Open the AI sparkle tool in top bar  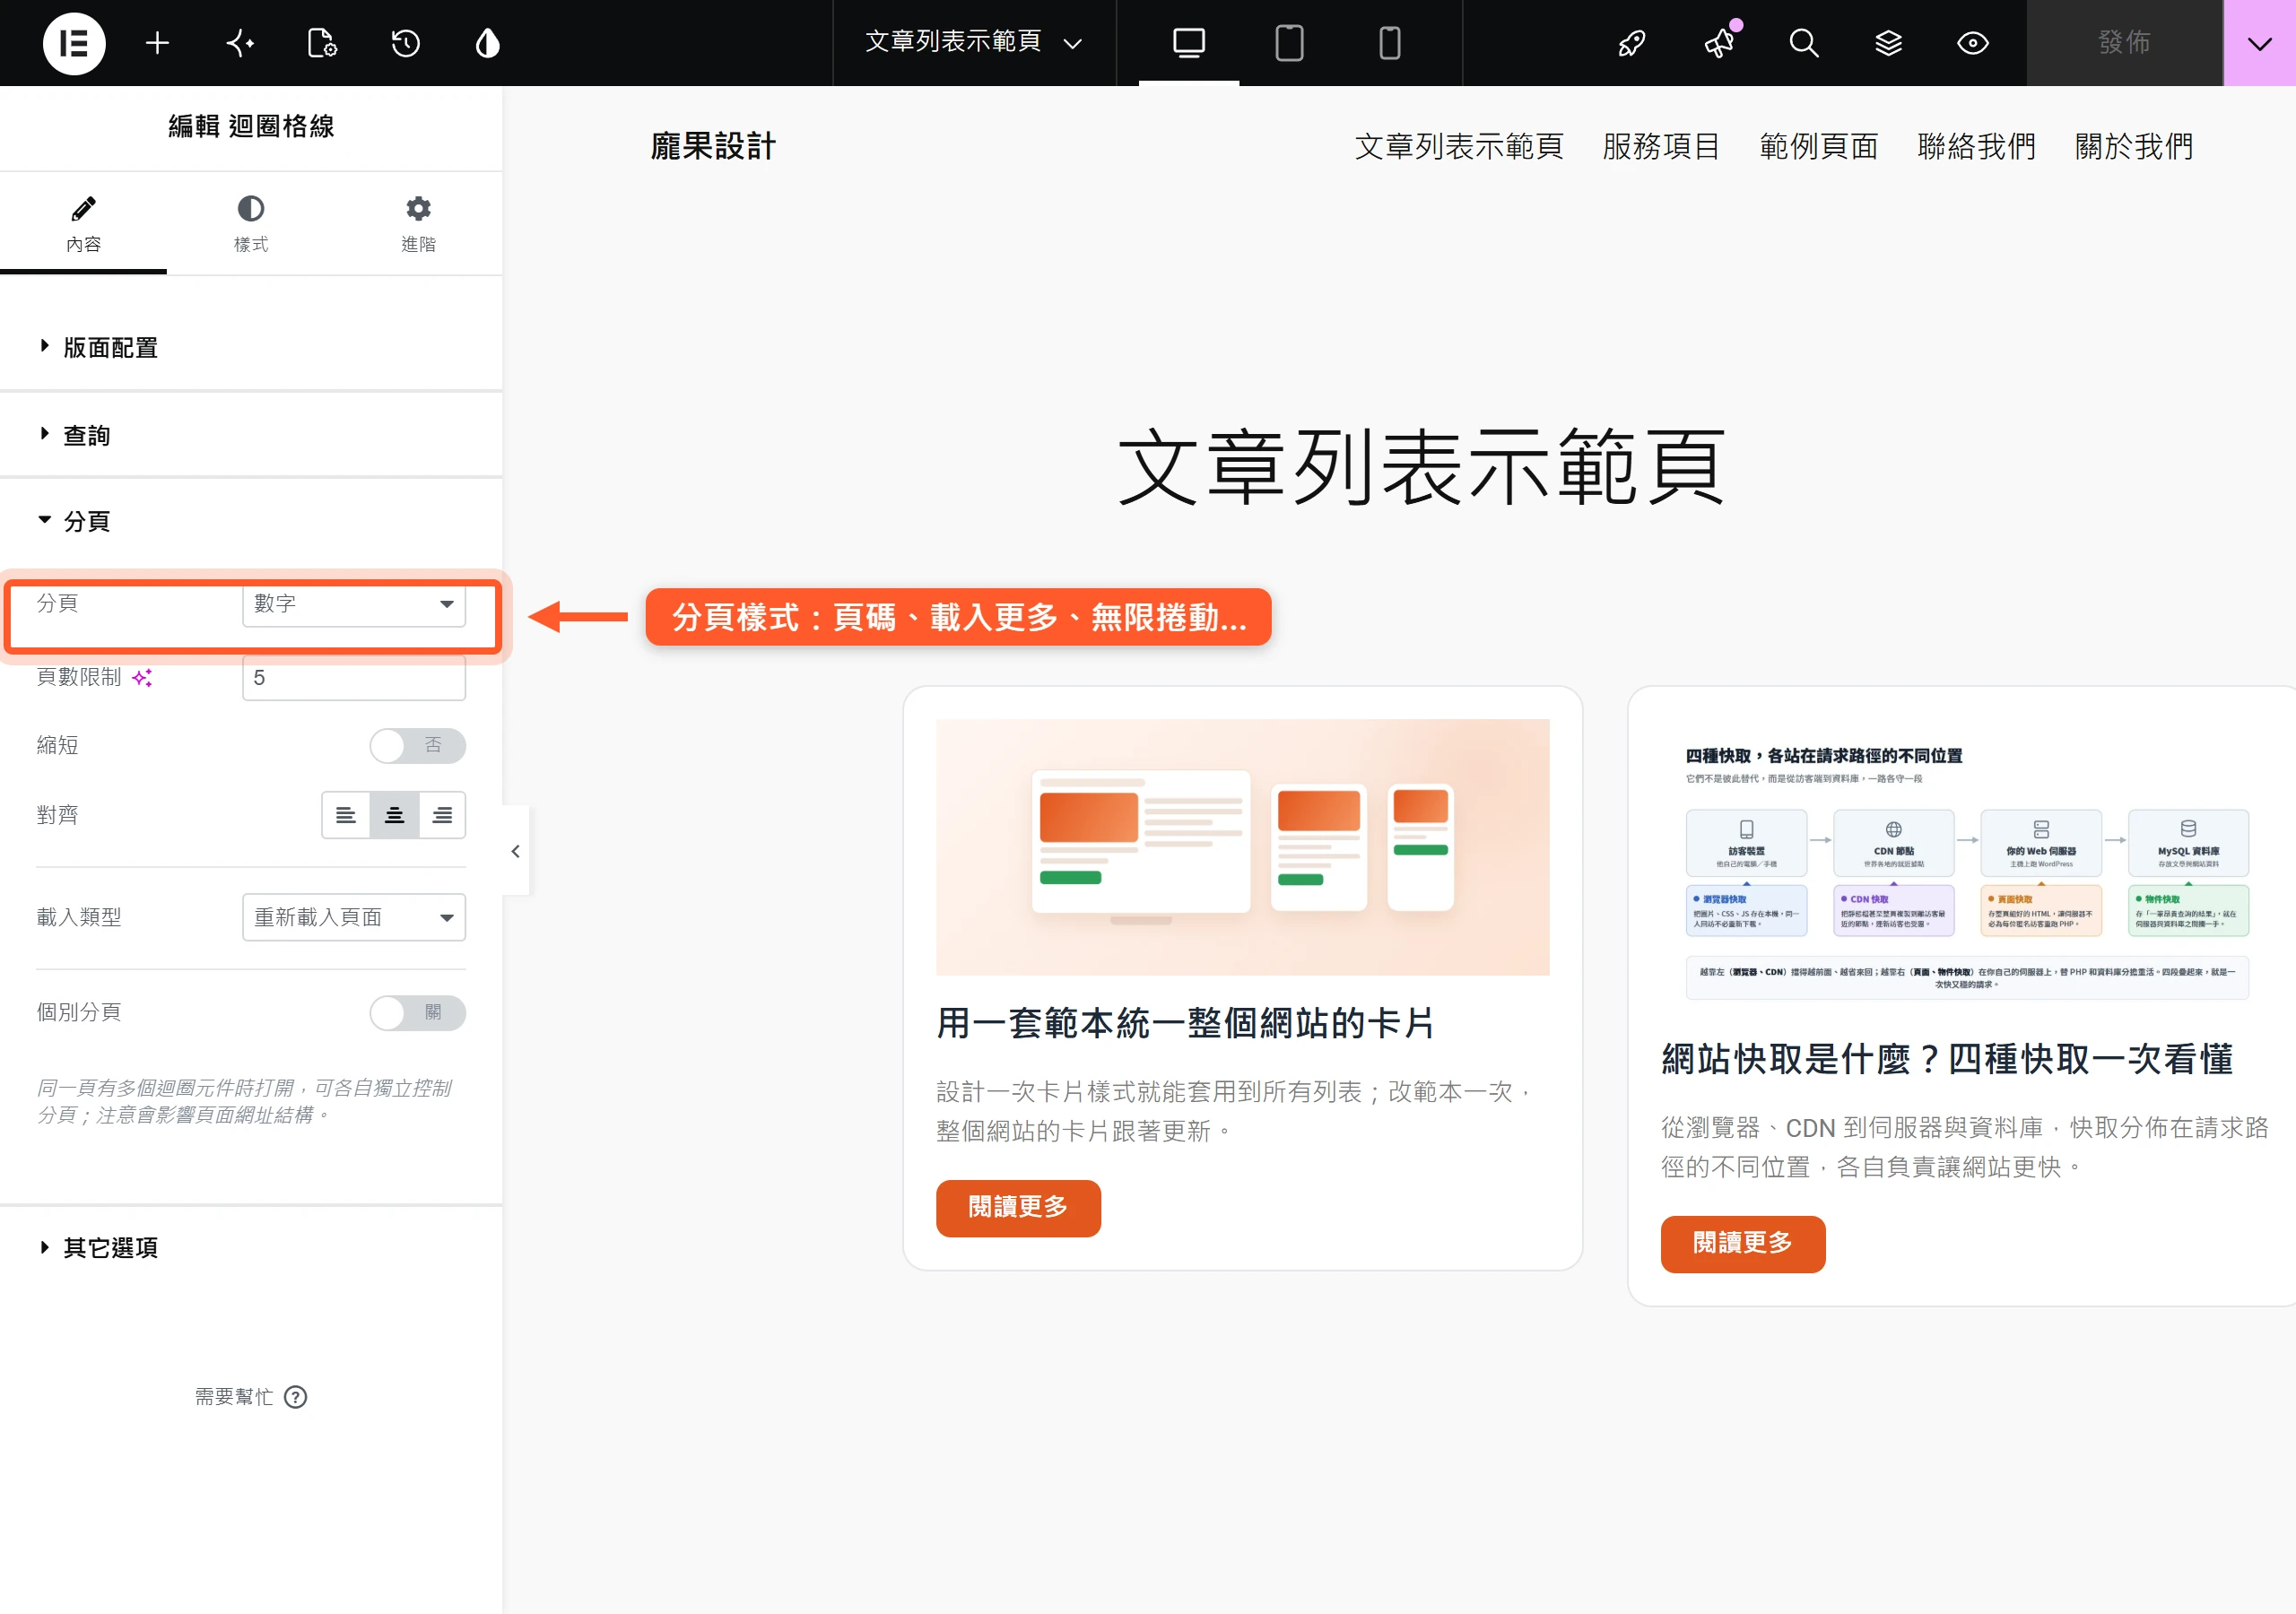[x=240, y=43]
